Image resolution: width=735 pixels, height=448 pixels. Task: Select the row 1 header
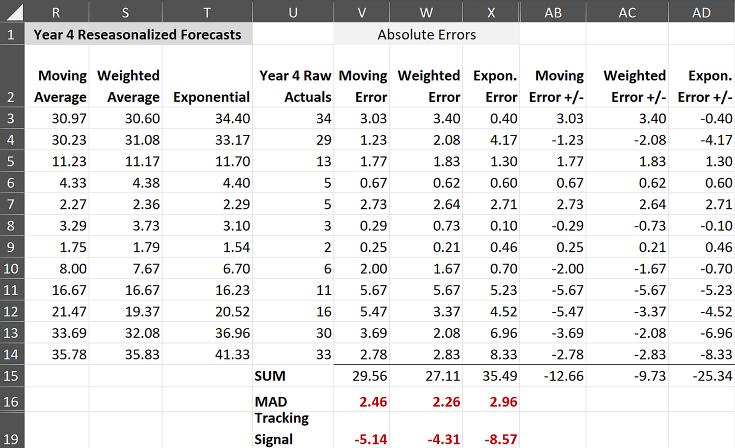pos(11,34)
